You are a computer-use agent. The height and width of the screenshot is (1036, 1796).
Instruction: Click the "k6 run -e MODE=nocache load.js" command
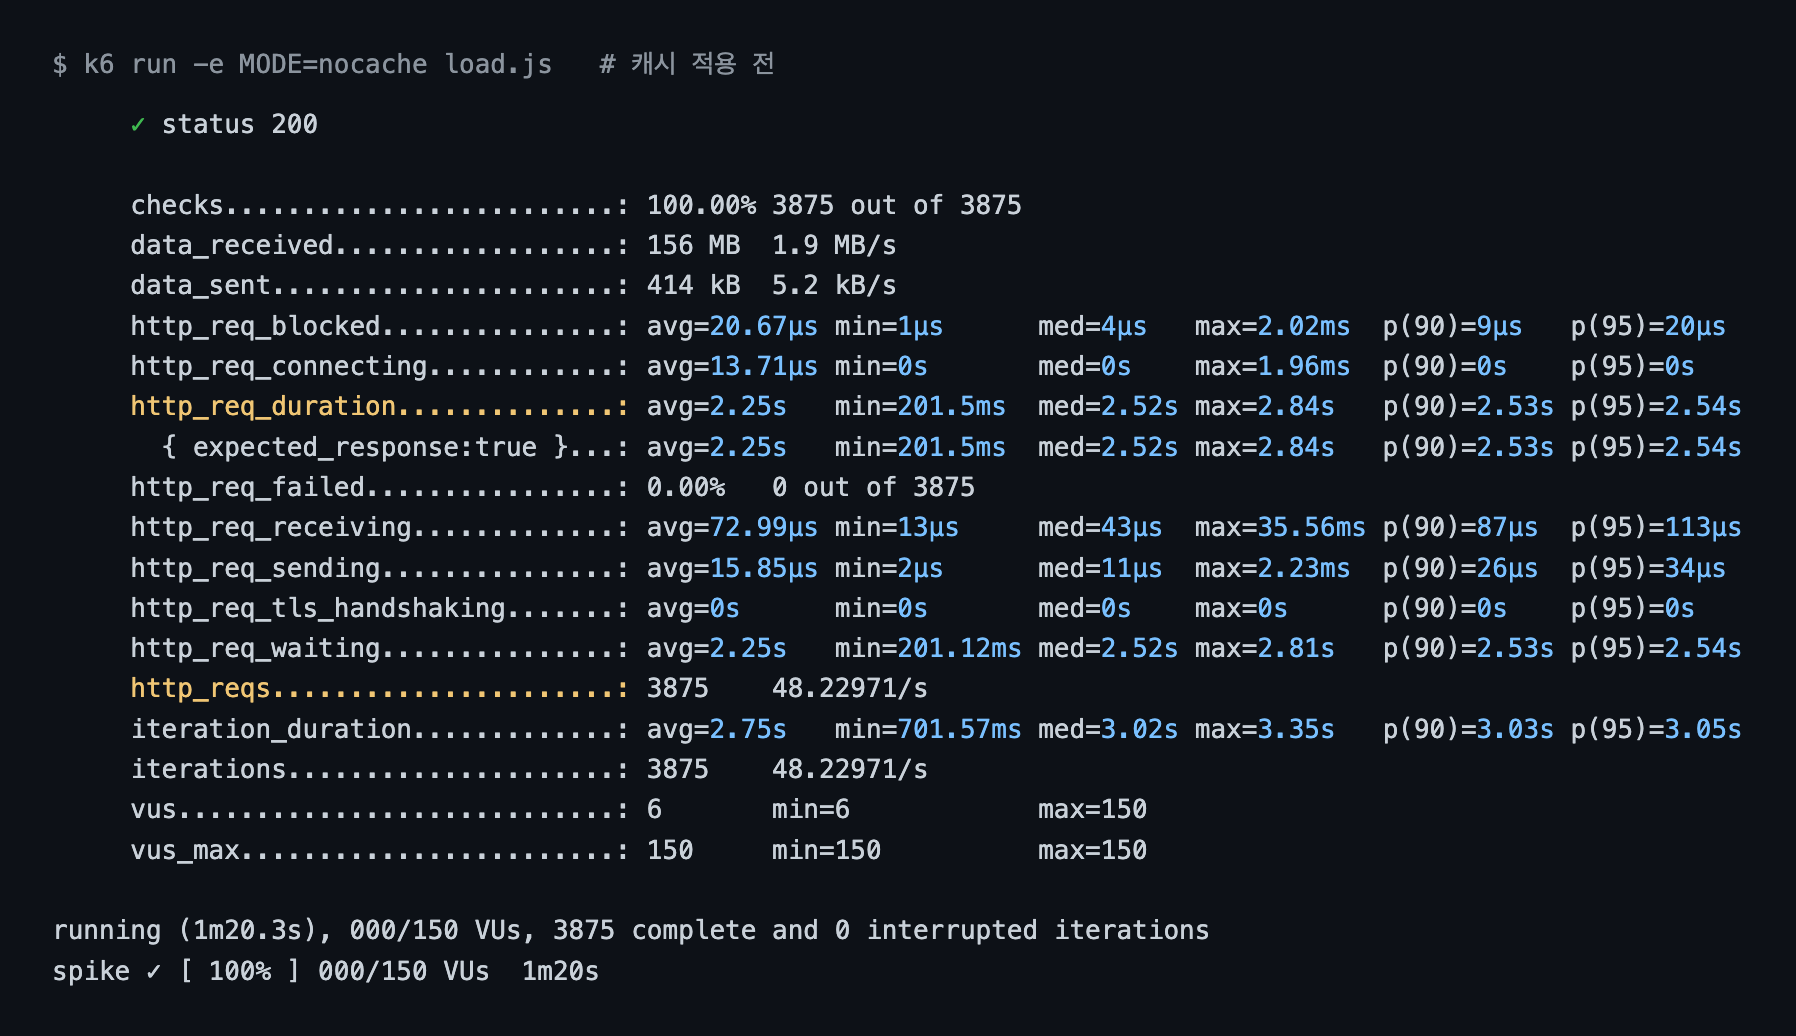coord(318,64)
